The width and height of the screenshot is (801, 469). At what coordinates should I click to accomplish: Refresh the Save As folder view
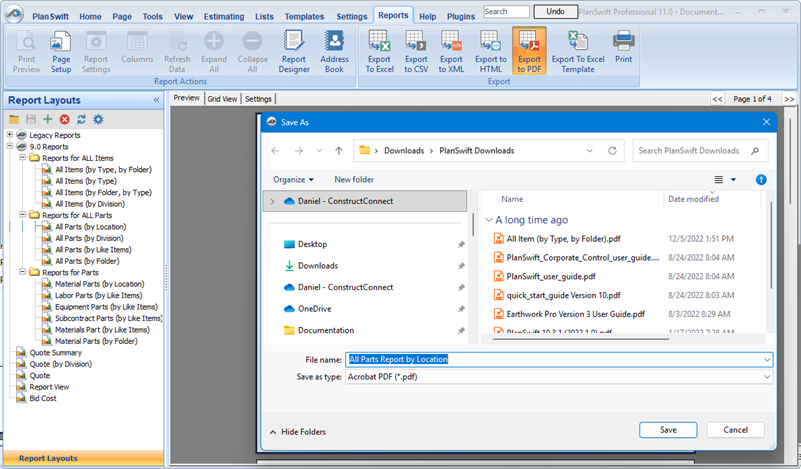pos(612,151)
